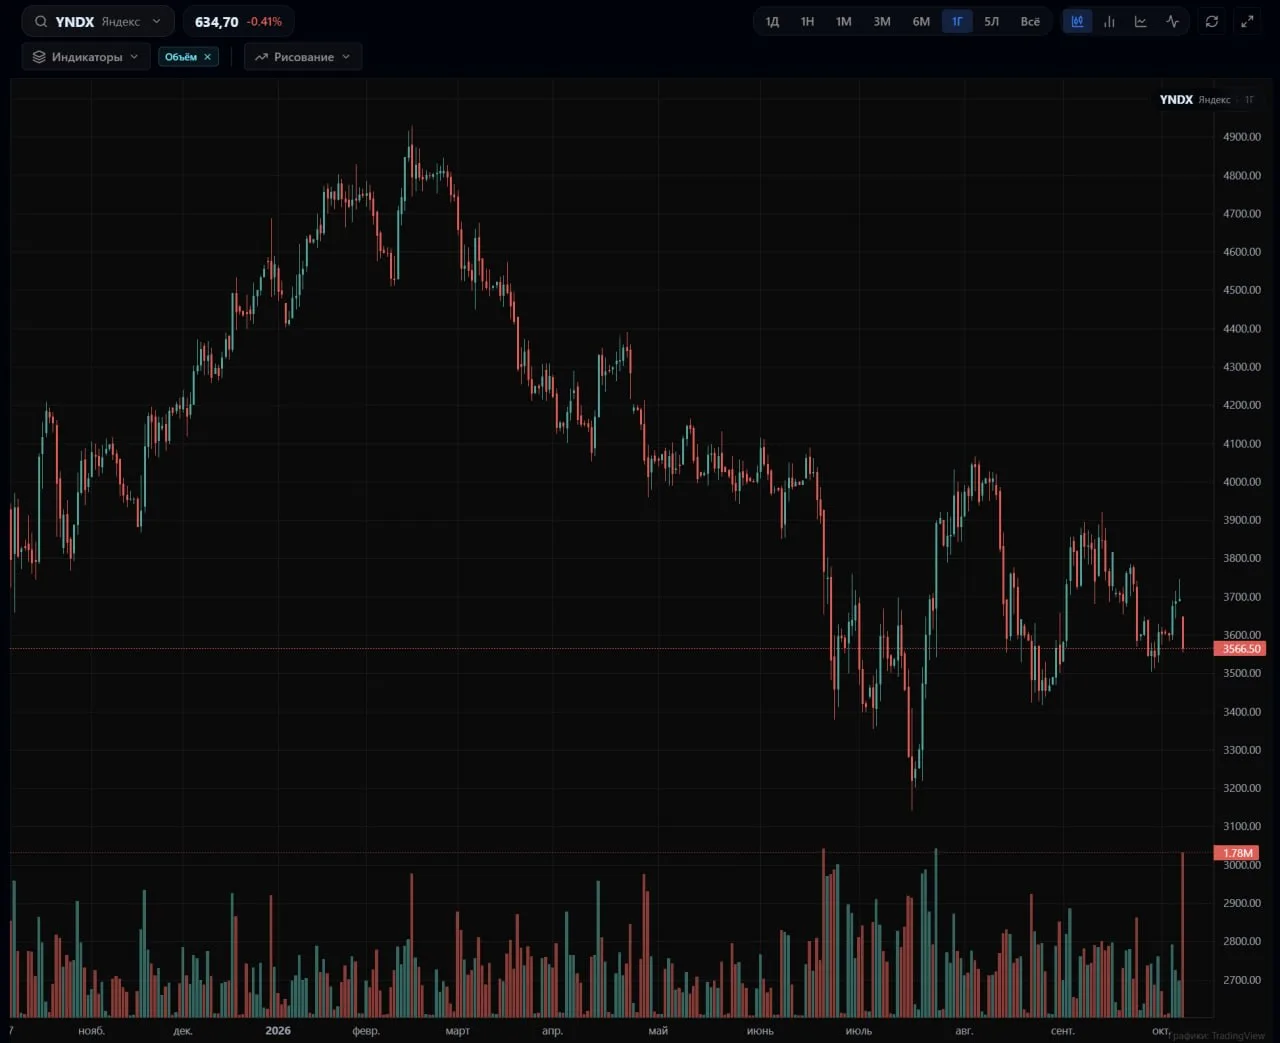Select the 1Д timeframe
Viewport: 1280px width, 1043px height.
tap(772, 21)
